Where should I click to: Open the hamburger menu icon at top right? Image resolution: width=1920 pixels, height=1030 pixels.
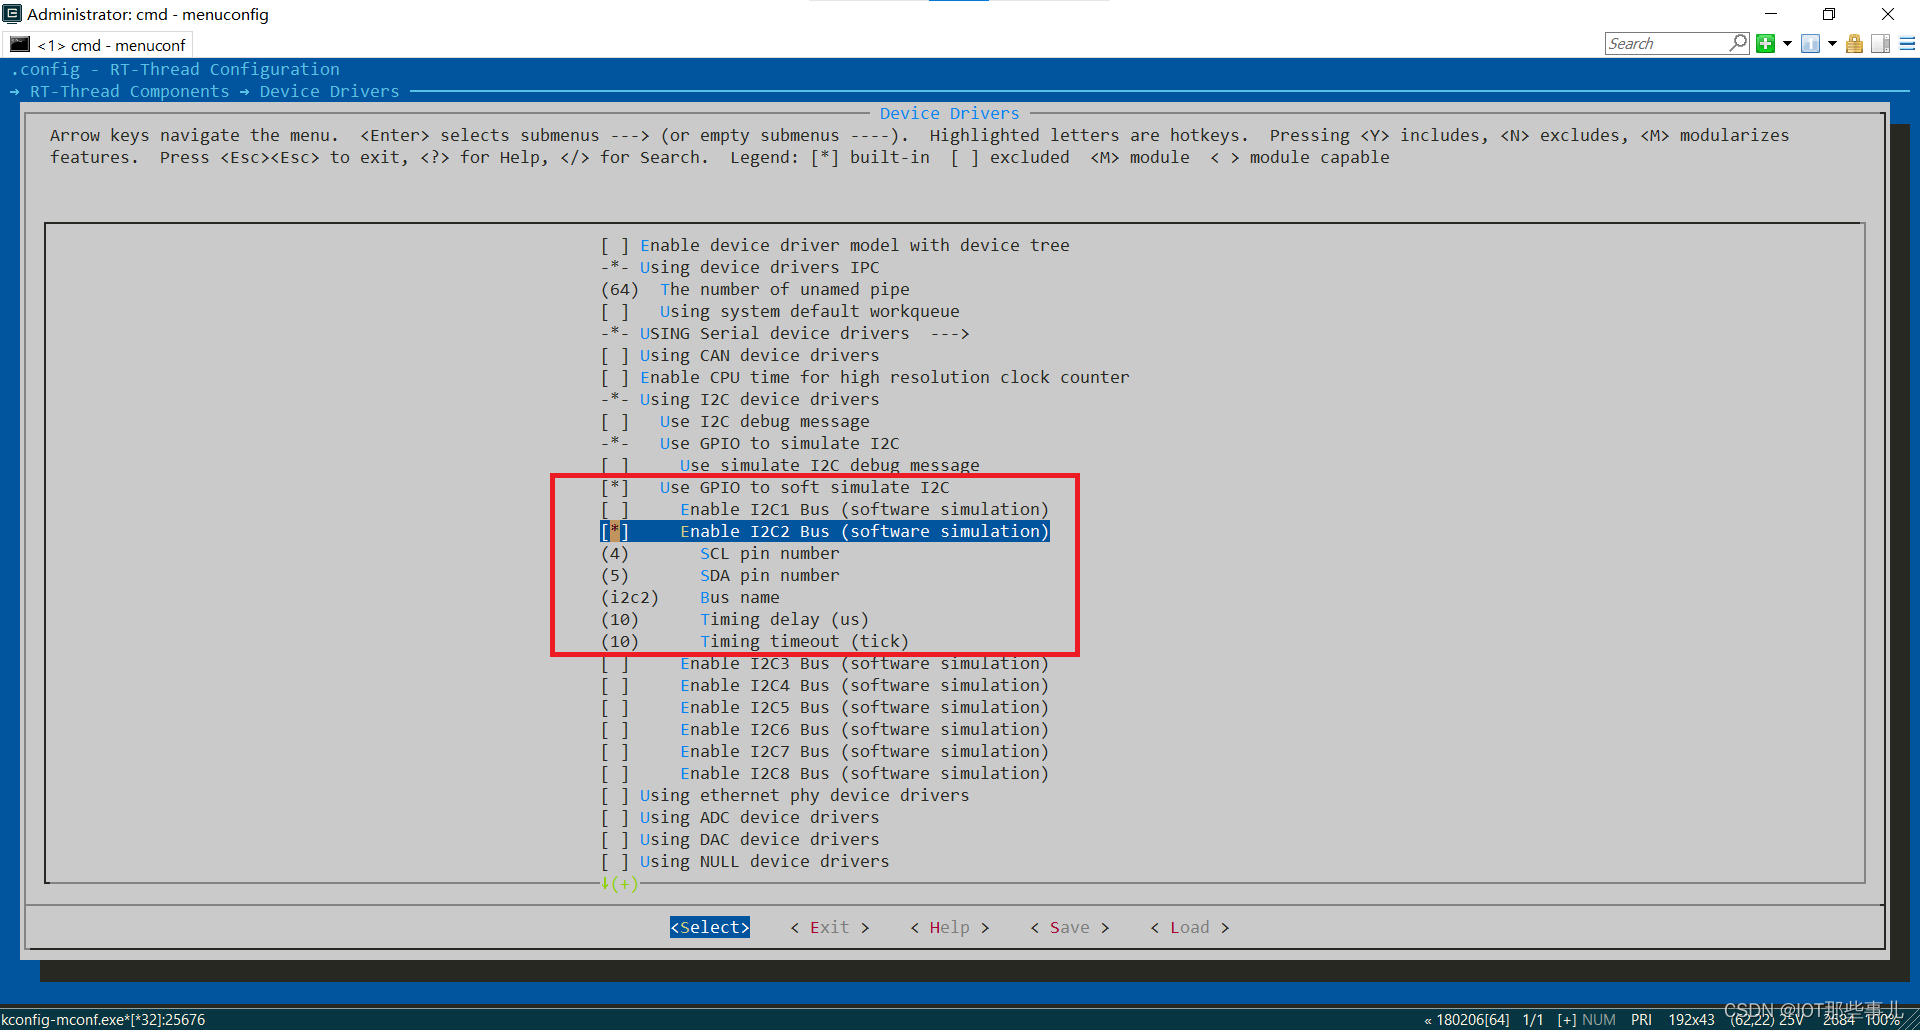1907,44
